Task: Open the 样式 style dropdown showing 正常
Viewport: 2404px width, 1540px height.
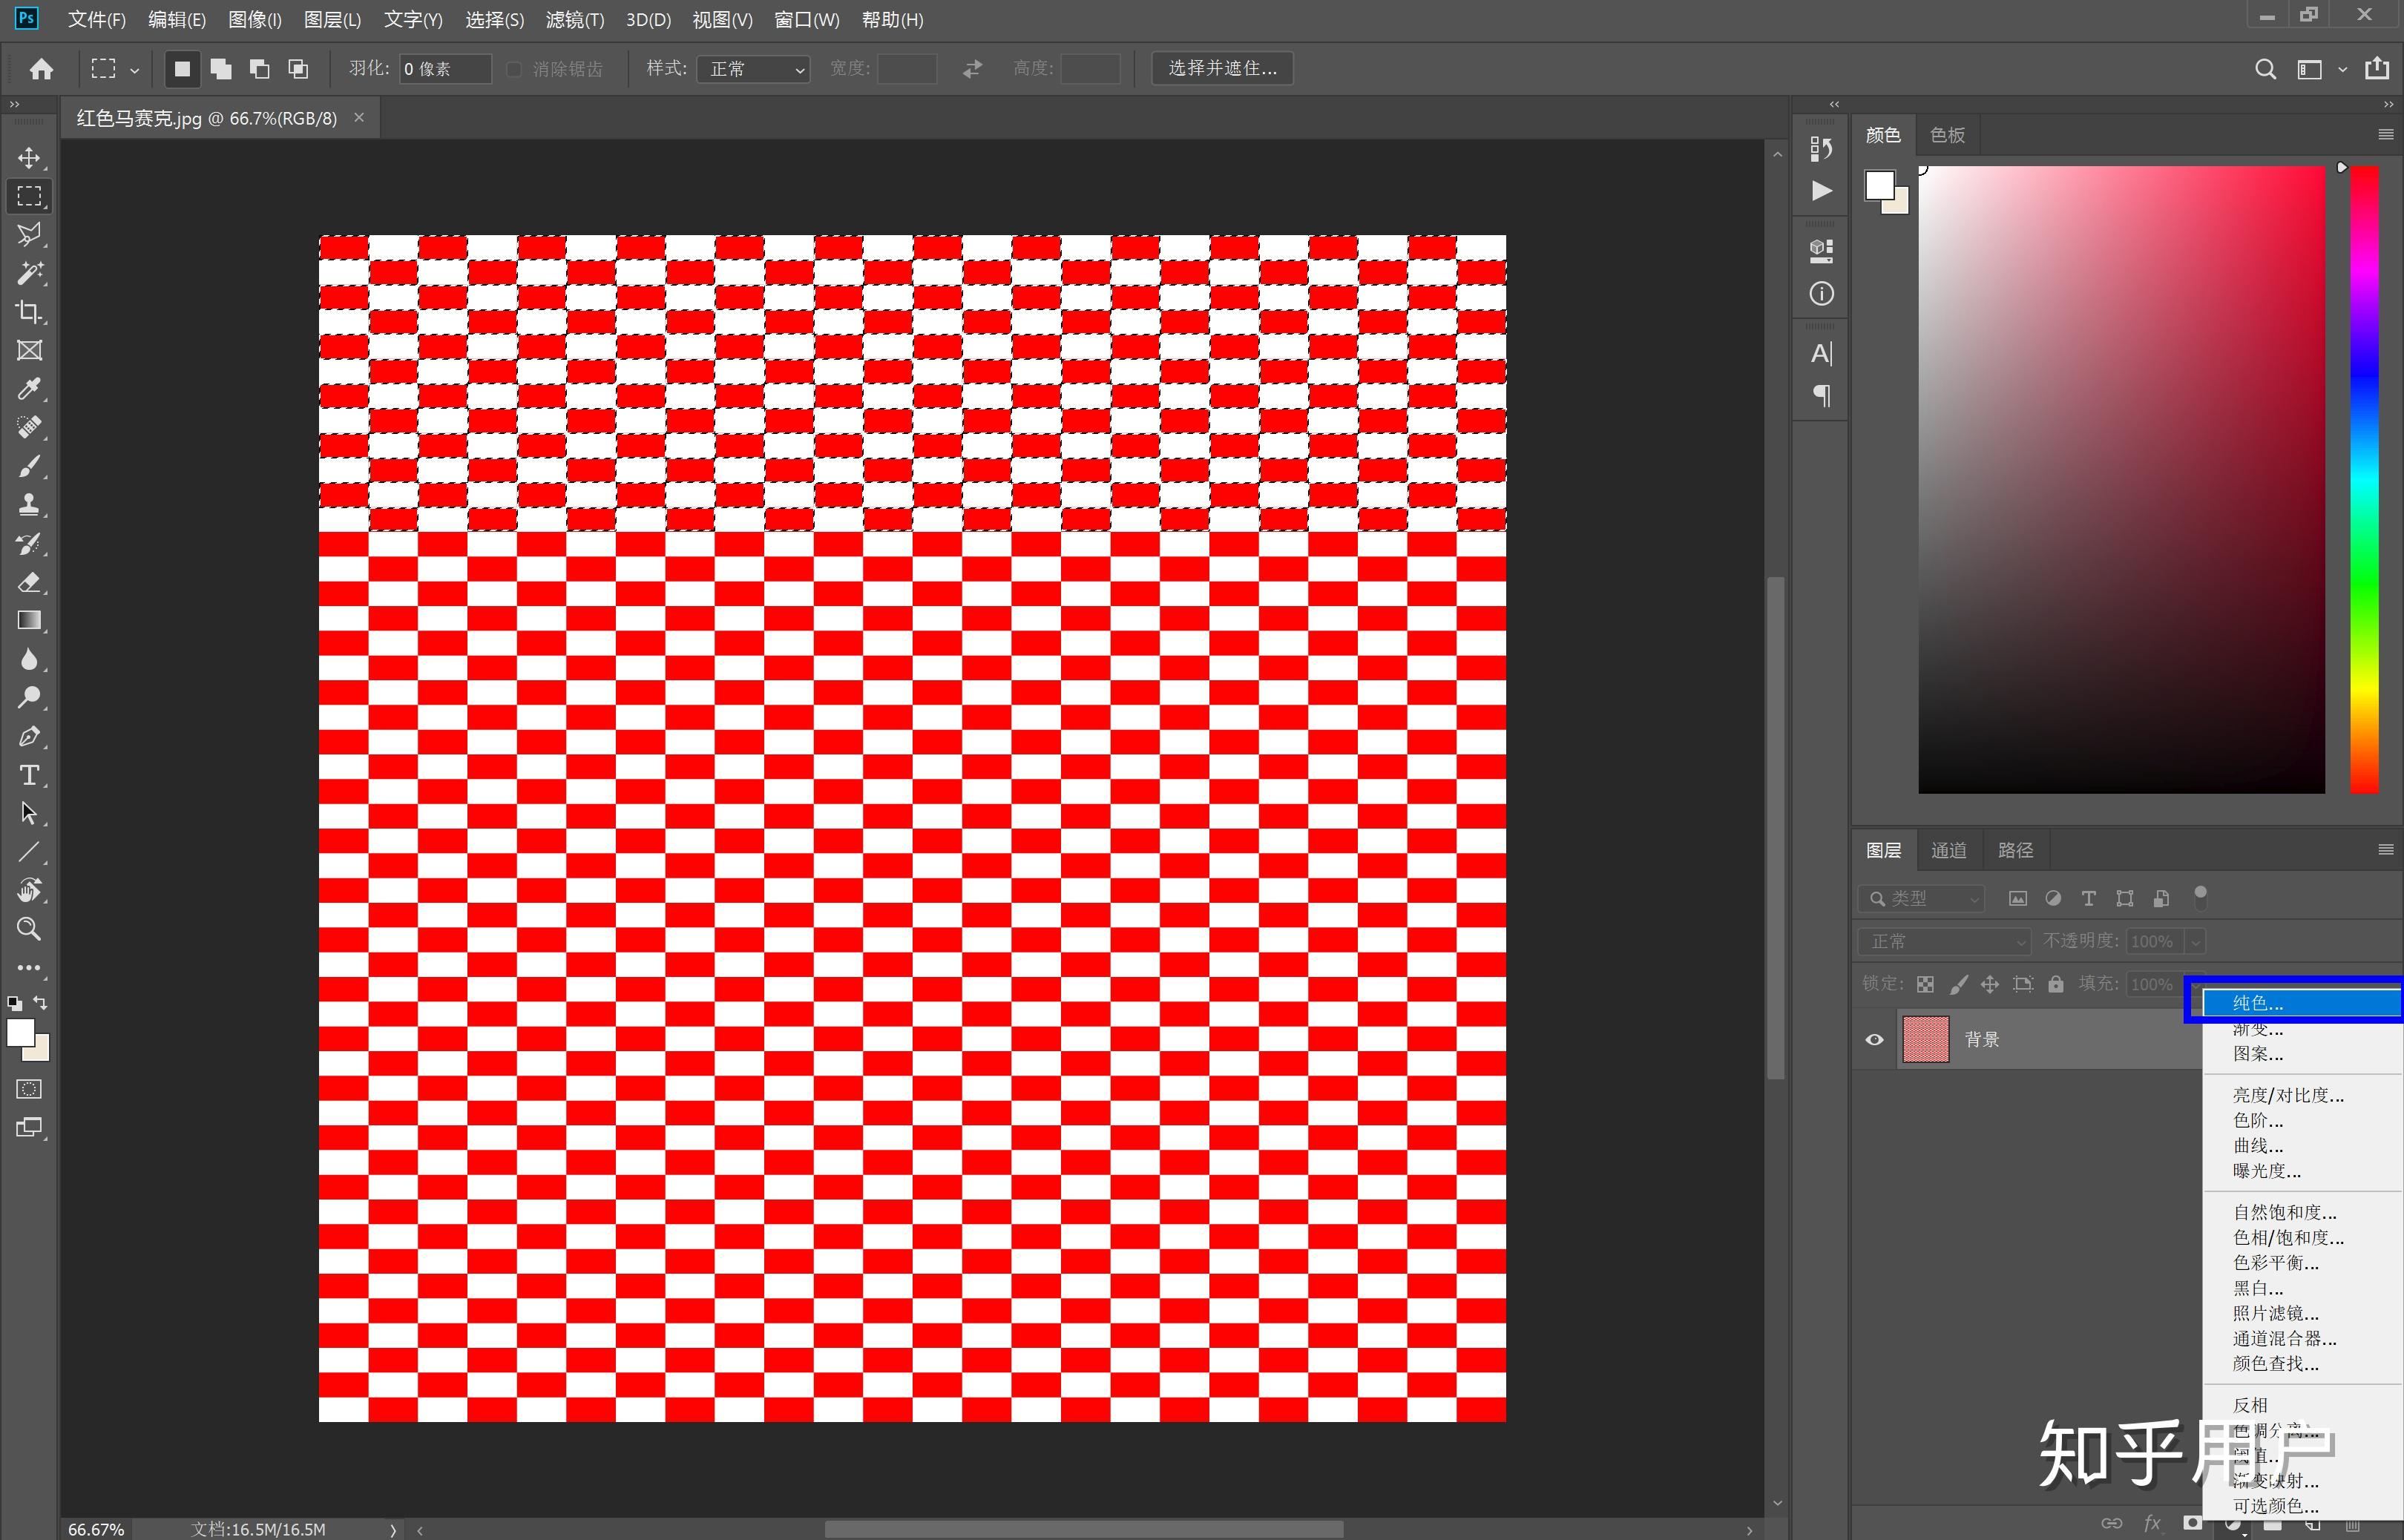Action: tap(753, 68)
